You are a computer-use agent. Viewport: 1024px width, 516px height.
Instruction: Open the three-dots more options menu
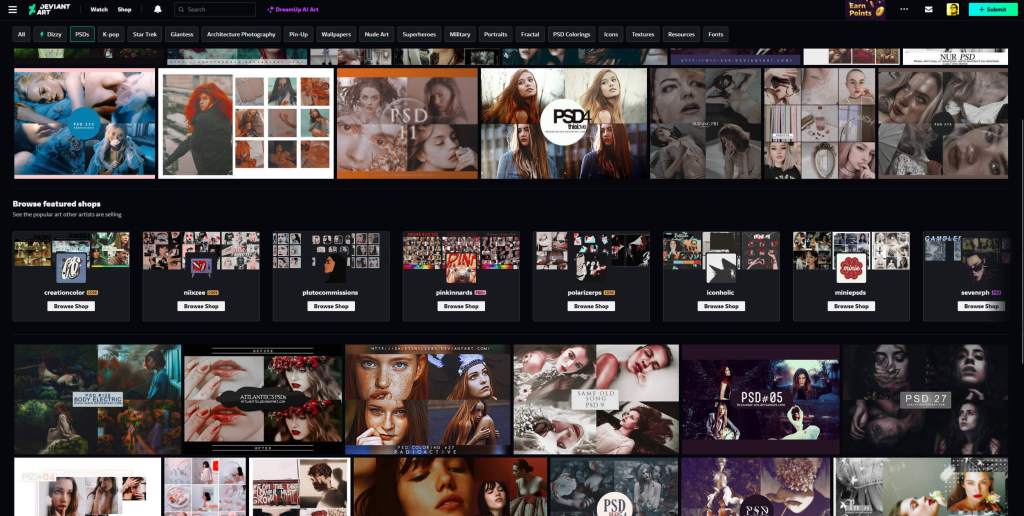coord(904,9)
